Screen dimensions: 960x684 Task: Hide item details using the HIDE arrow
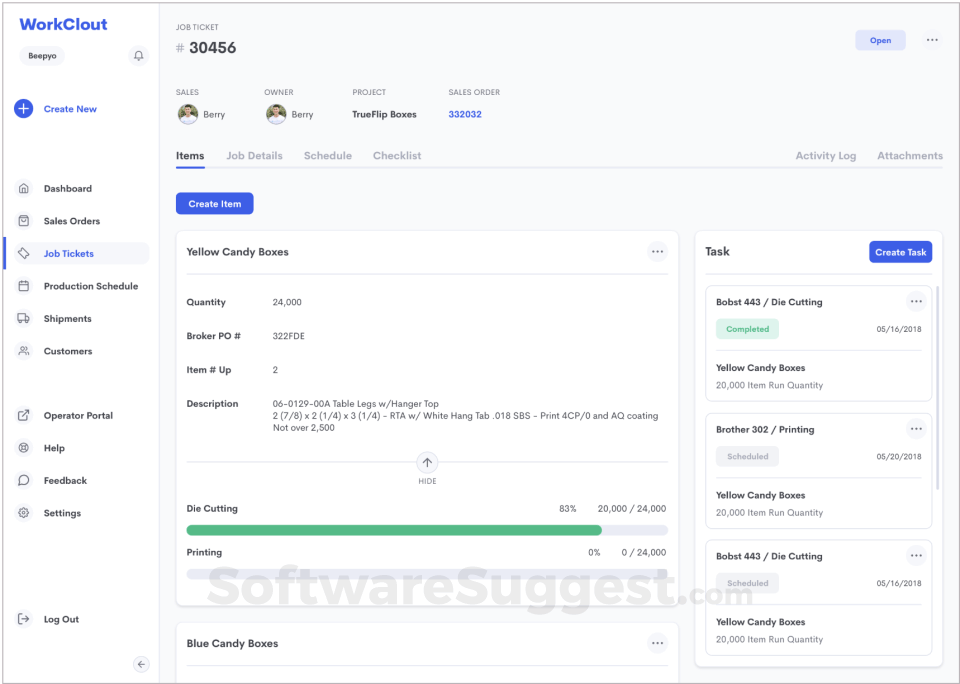tap(427, 463)
